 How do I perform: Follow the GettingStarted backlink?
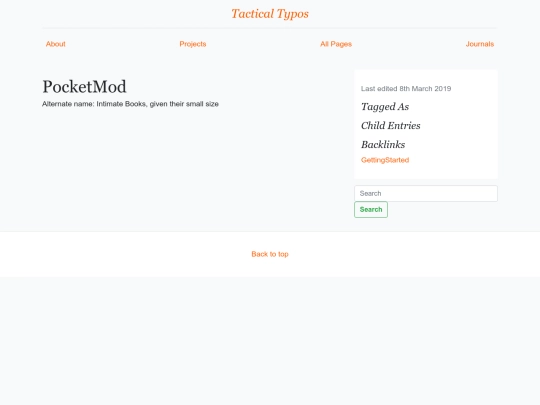click(385, 160)
